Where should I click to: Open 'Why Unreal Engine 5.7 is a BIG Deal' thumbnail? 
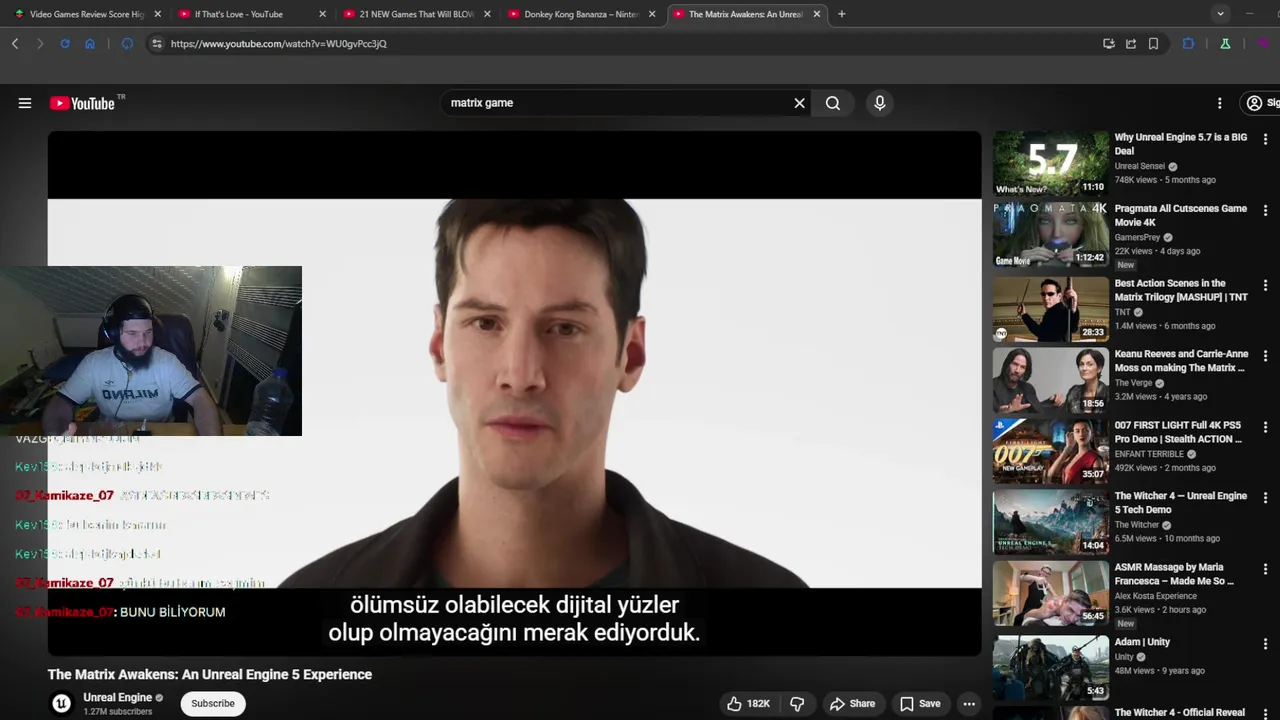click(x=1050, y=164)
